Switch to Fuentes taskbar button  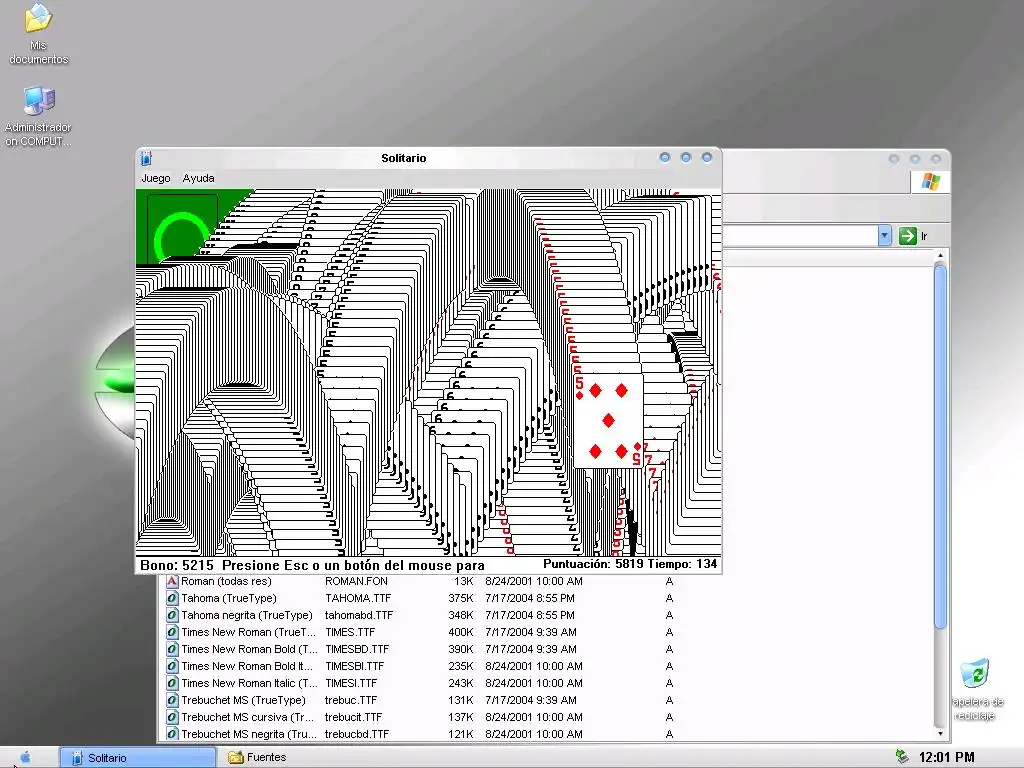[x=257, y=758]
